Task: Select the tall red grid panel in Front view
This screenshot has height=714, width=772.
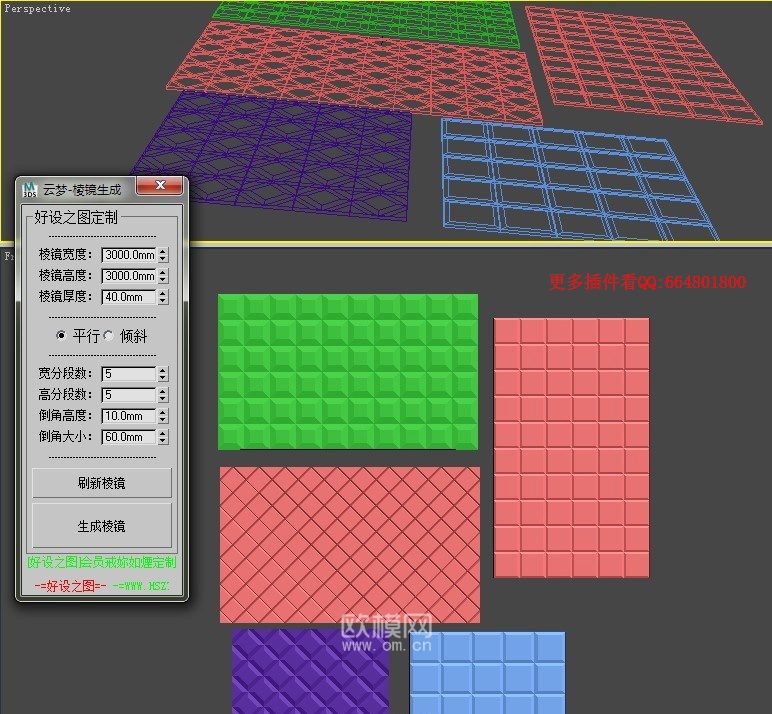Action: 571,448
